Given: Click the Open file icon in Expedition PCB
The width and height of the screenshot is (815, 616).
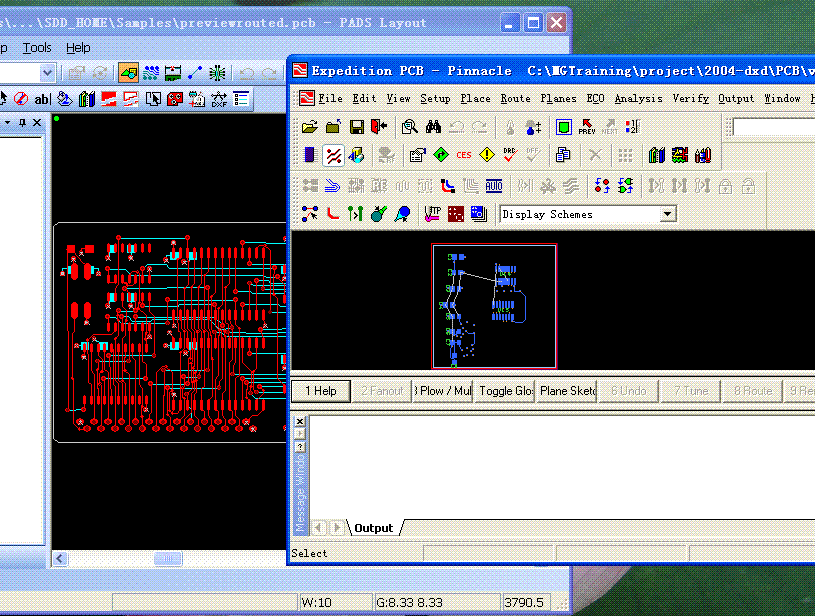Looking at the screenshot, I should (x=310, y=127).
